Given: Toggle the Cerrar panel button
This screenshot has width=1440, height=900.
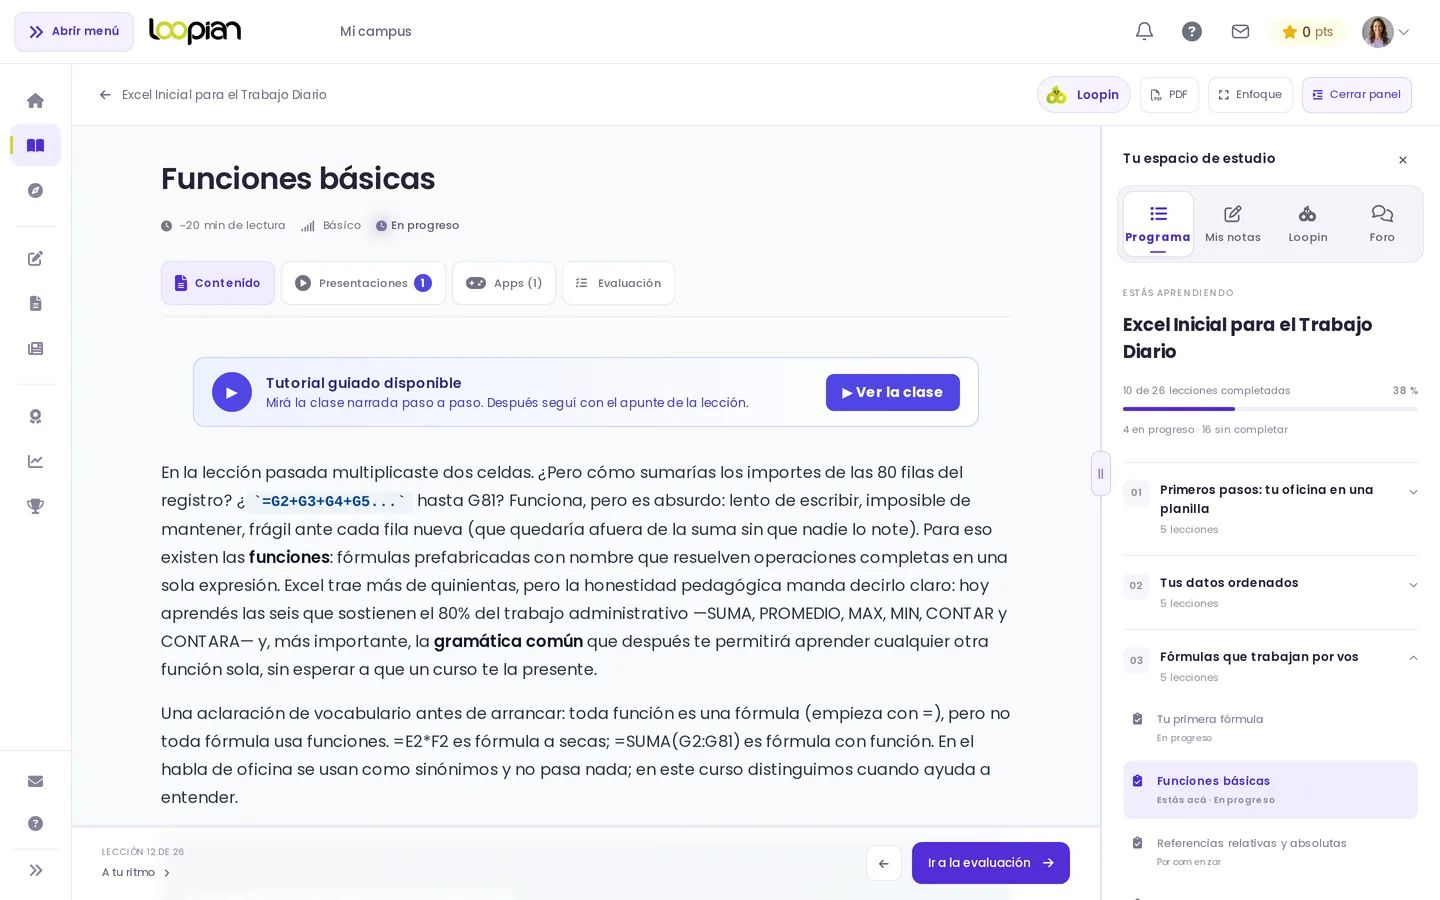Looking at the screenshot, I should (1356, 95).
